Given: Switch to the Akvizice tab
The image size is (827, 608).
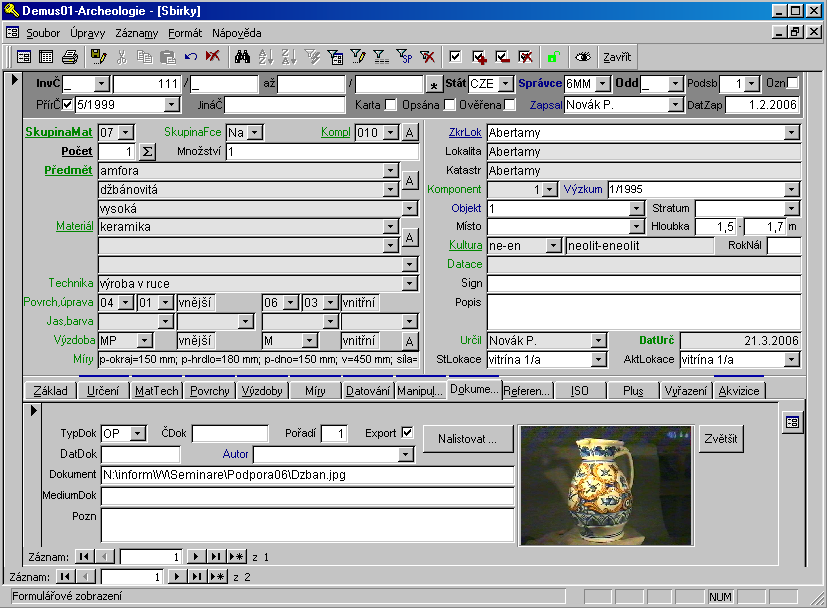Looking at the screenshot, I should 738,391.
